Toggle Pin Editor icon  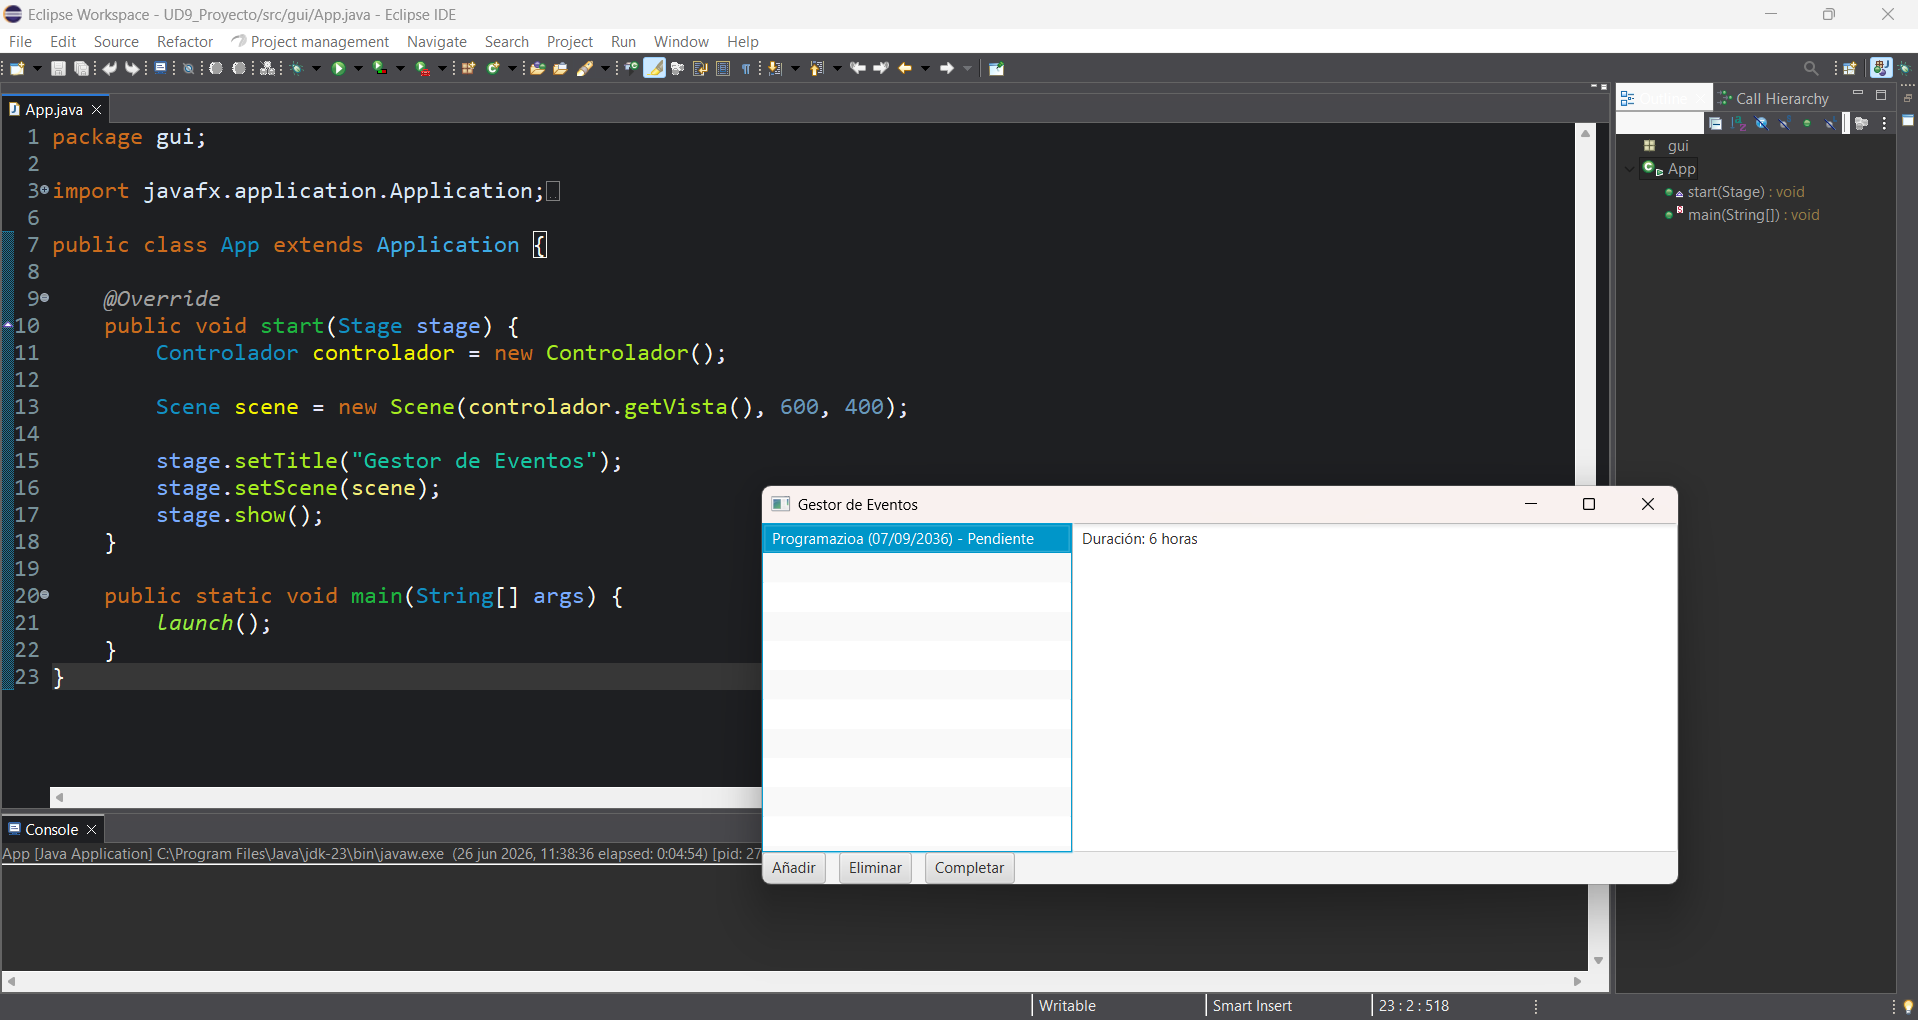pyautogui.click(x=996, y=68)
